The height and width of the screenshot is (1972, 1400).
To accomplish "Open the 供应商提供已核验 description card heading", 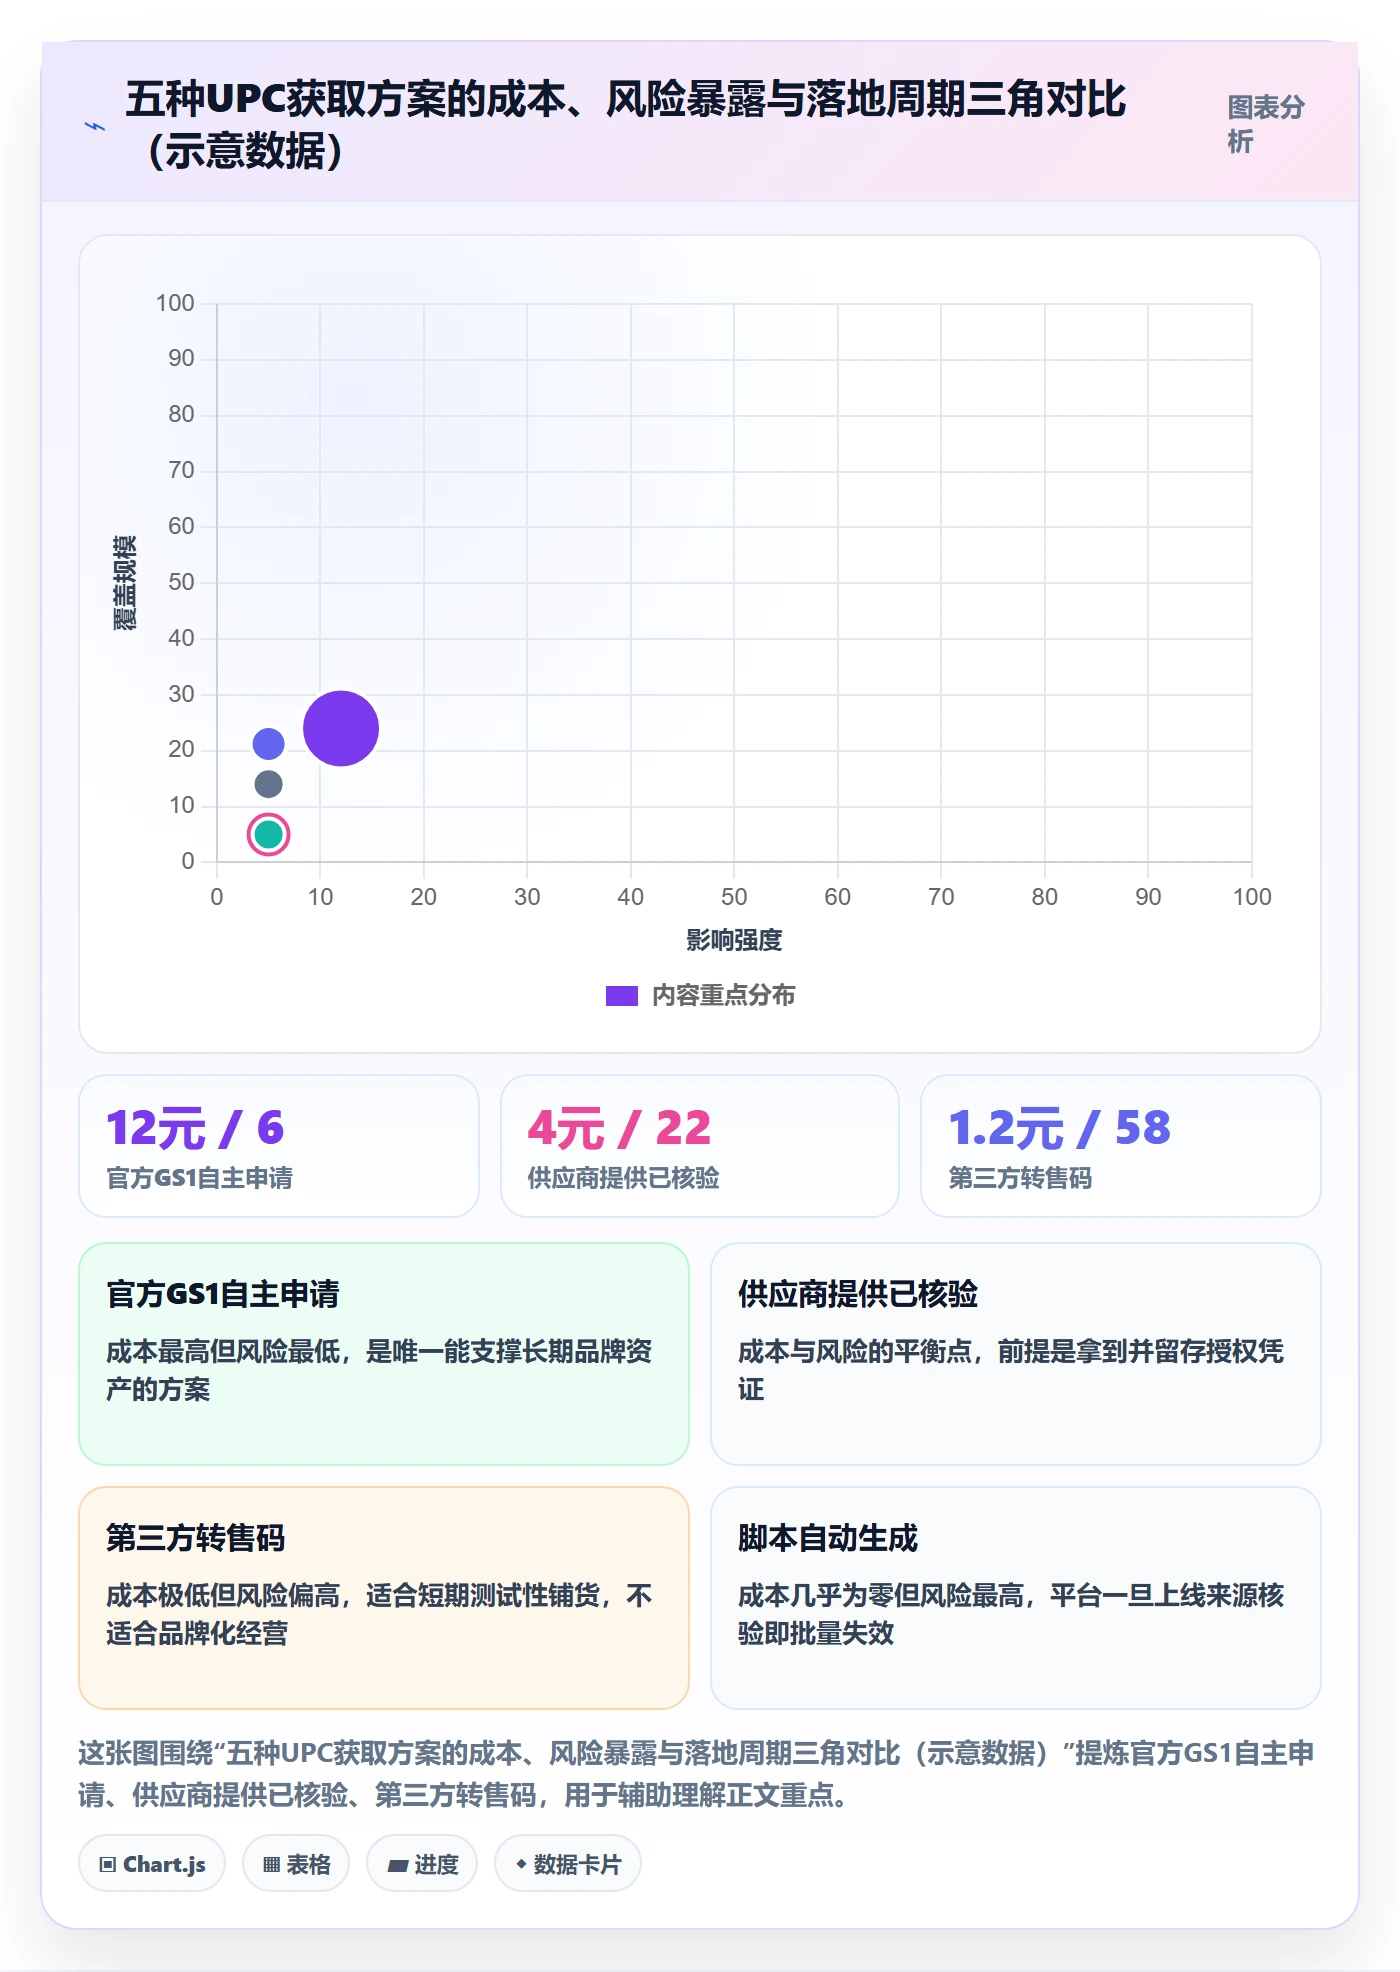I will click(858, 1294).
